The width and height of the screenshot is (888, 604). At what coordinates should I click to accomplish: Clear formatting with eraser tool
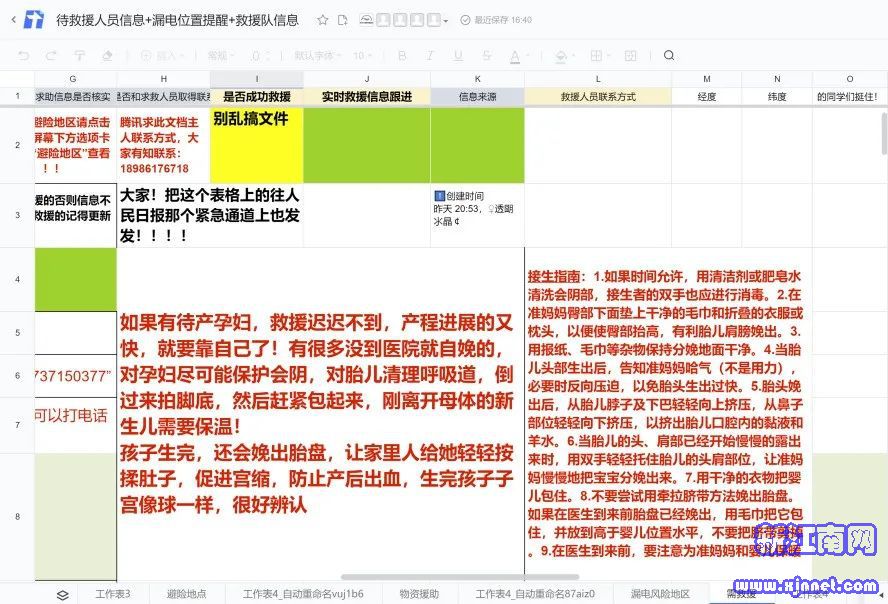[107, 55]
